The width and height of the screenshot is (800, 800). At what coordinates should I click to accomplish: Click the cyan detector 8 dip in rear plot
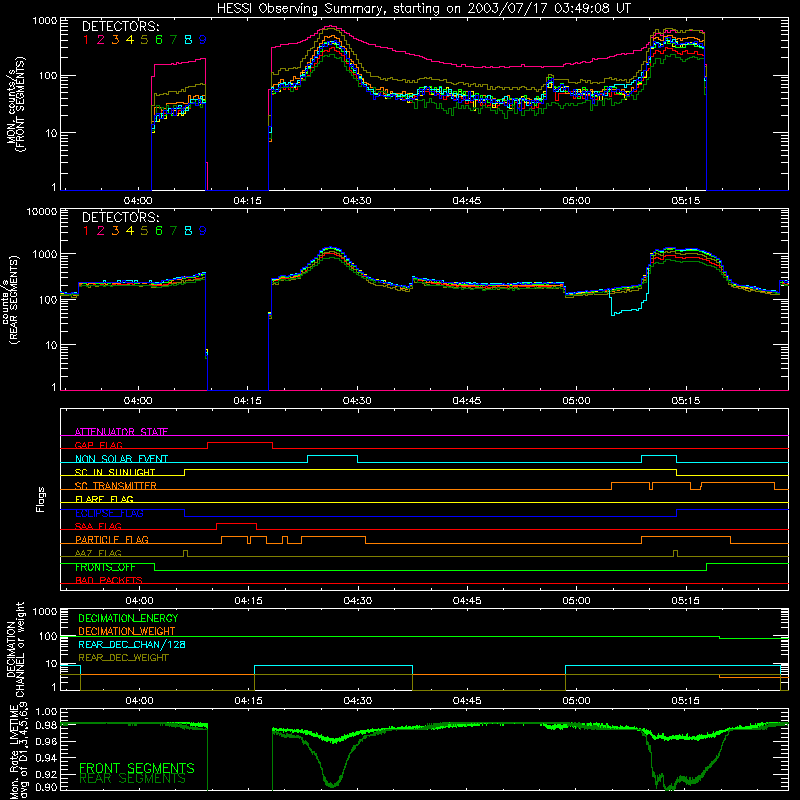tap(628, 310)
